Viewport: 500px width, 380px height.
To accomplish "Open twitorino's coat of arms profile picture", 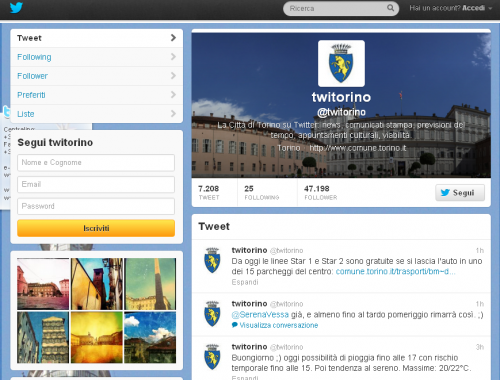I will [341, 63].
